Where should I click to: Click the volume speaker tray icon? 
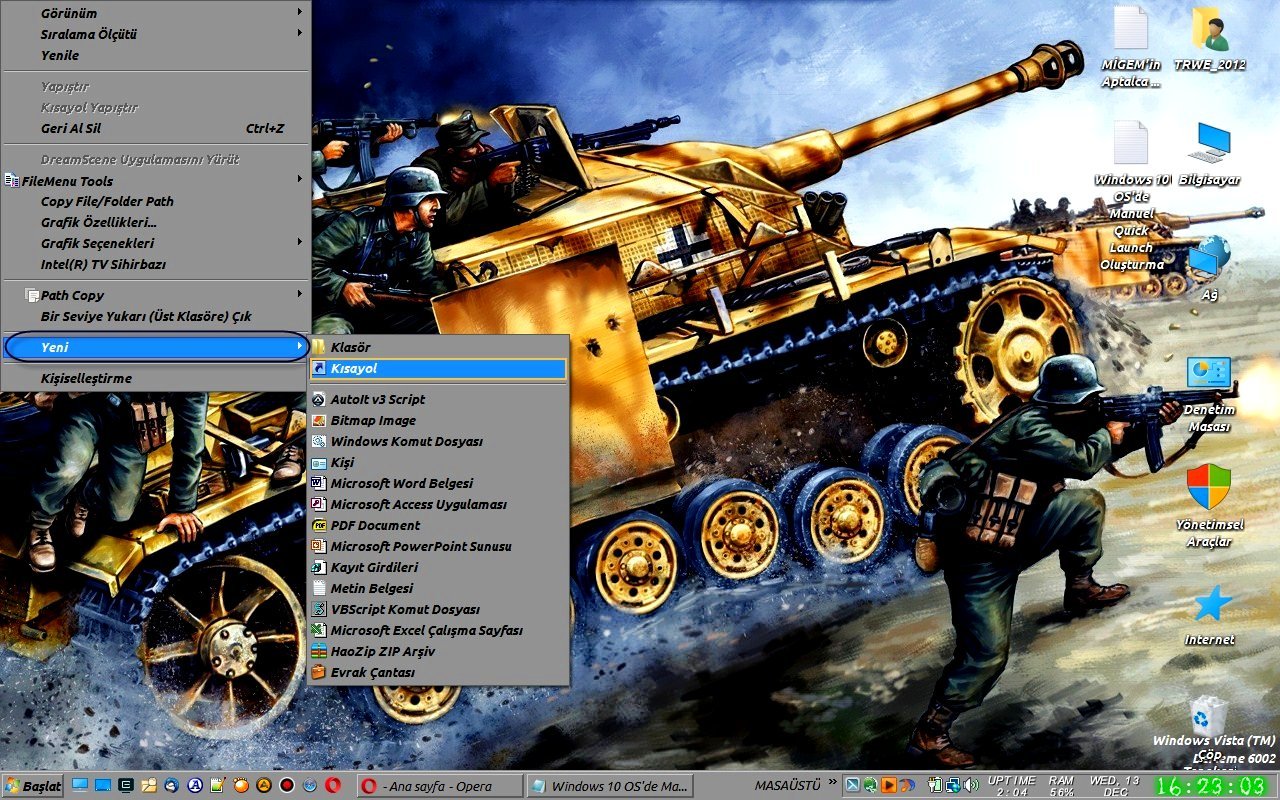point(970,785)
